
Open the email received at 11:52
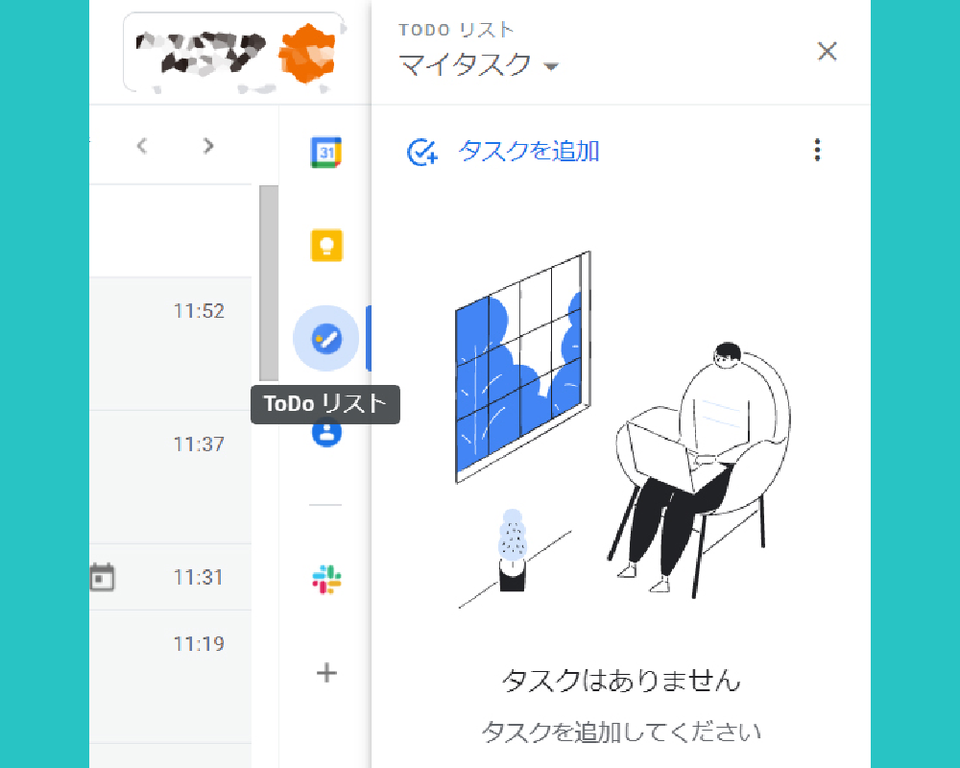pyautogui.click(x=171, y=343)
